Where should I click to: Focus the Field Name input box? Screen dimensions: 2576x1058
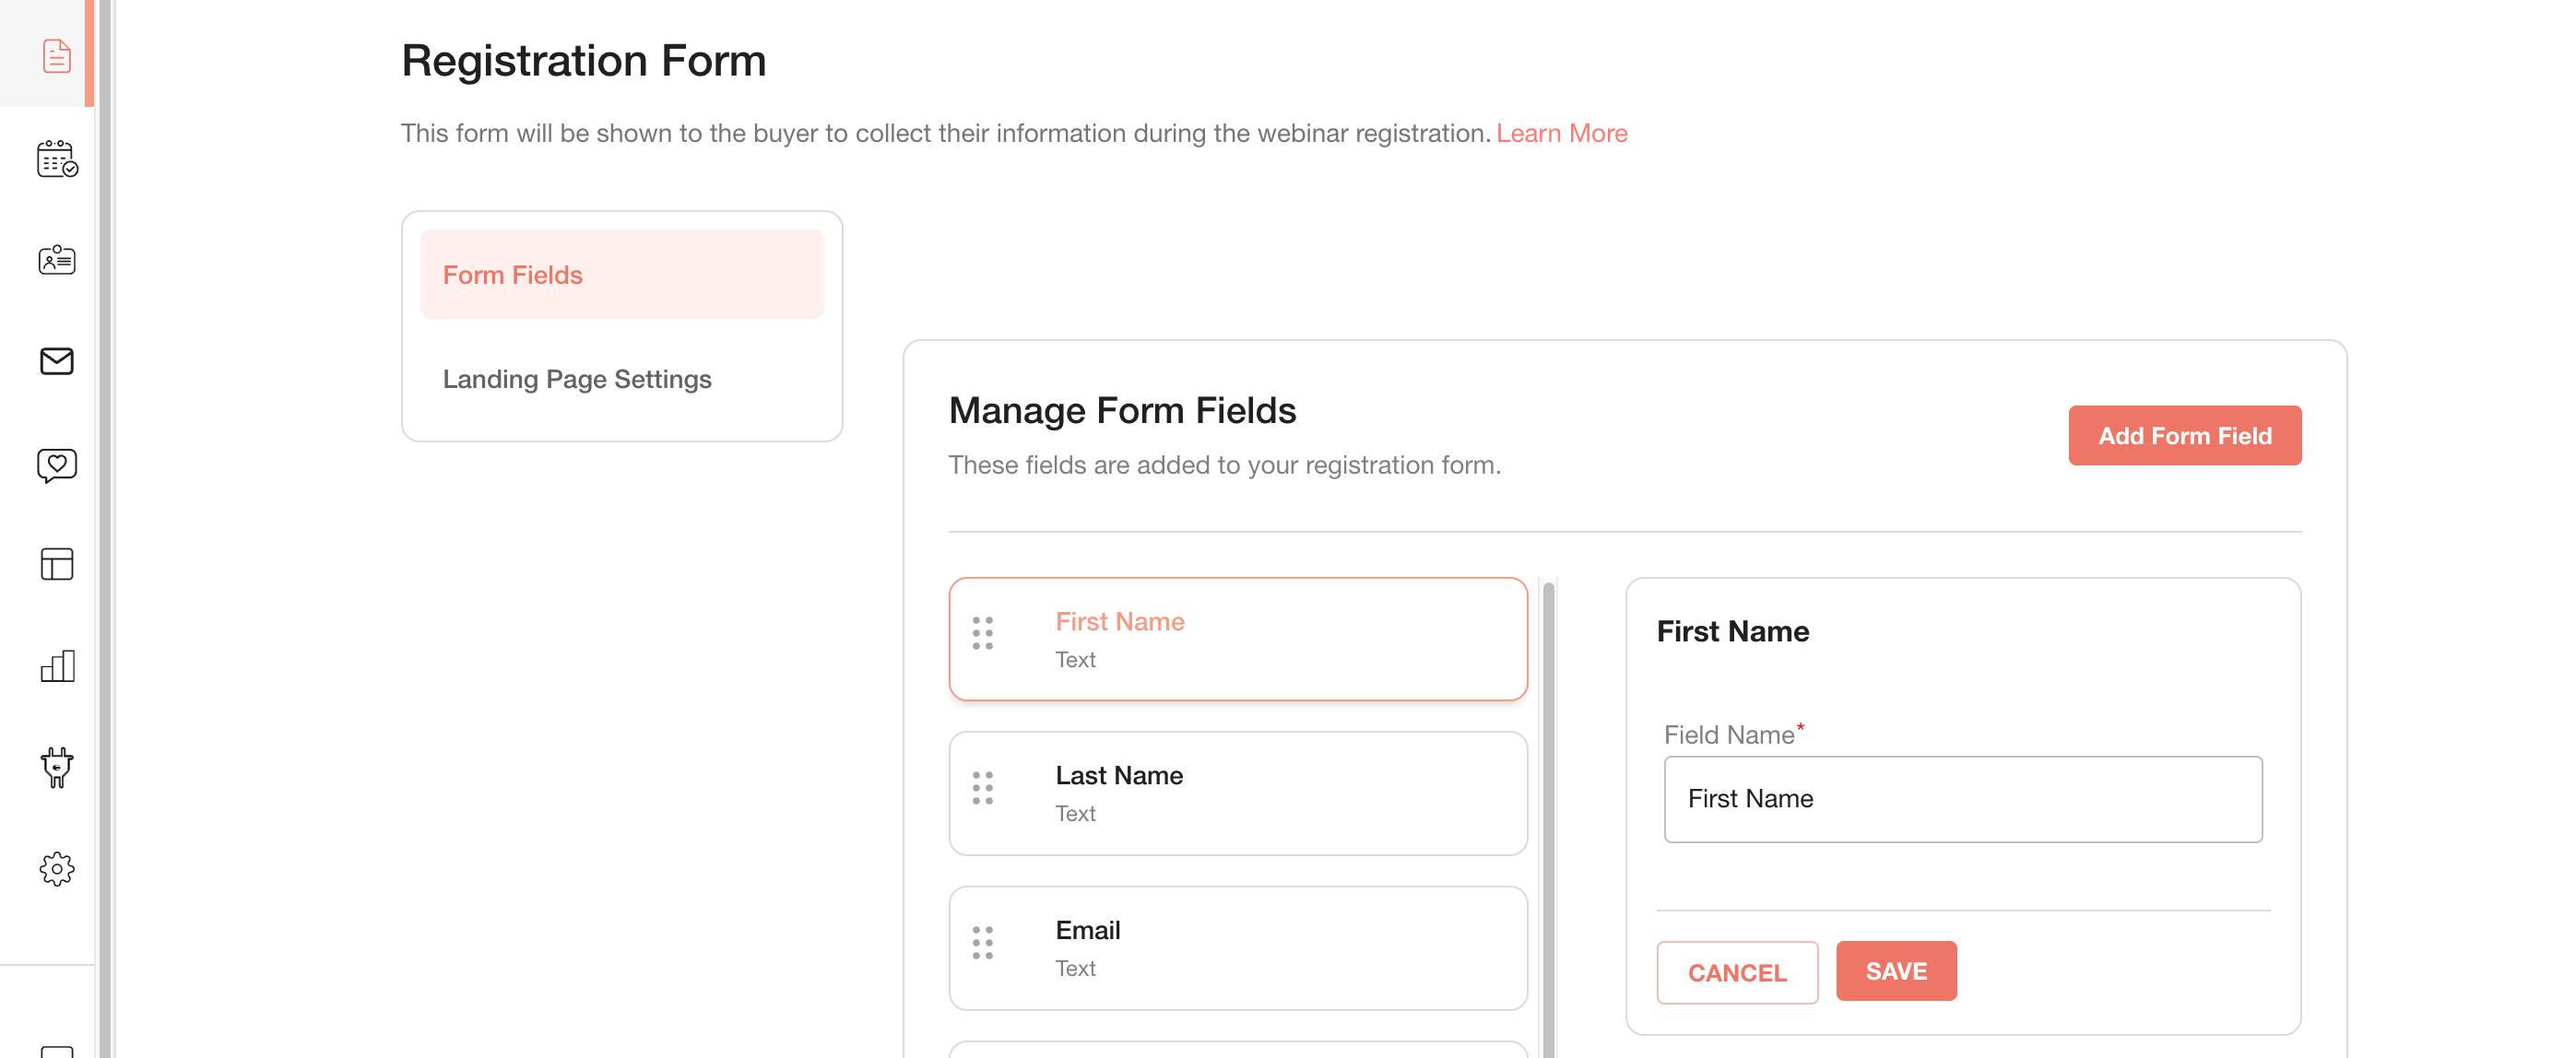(1962, 799)
